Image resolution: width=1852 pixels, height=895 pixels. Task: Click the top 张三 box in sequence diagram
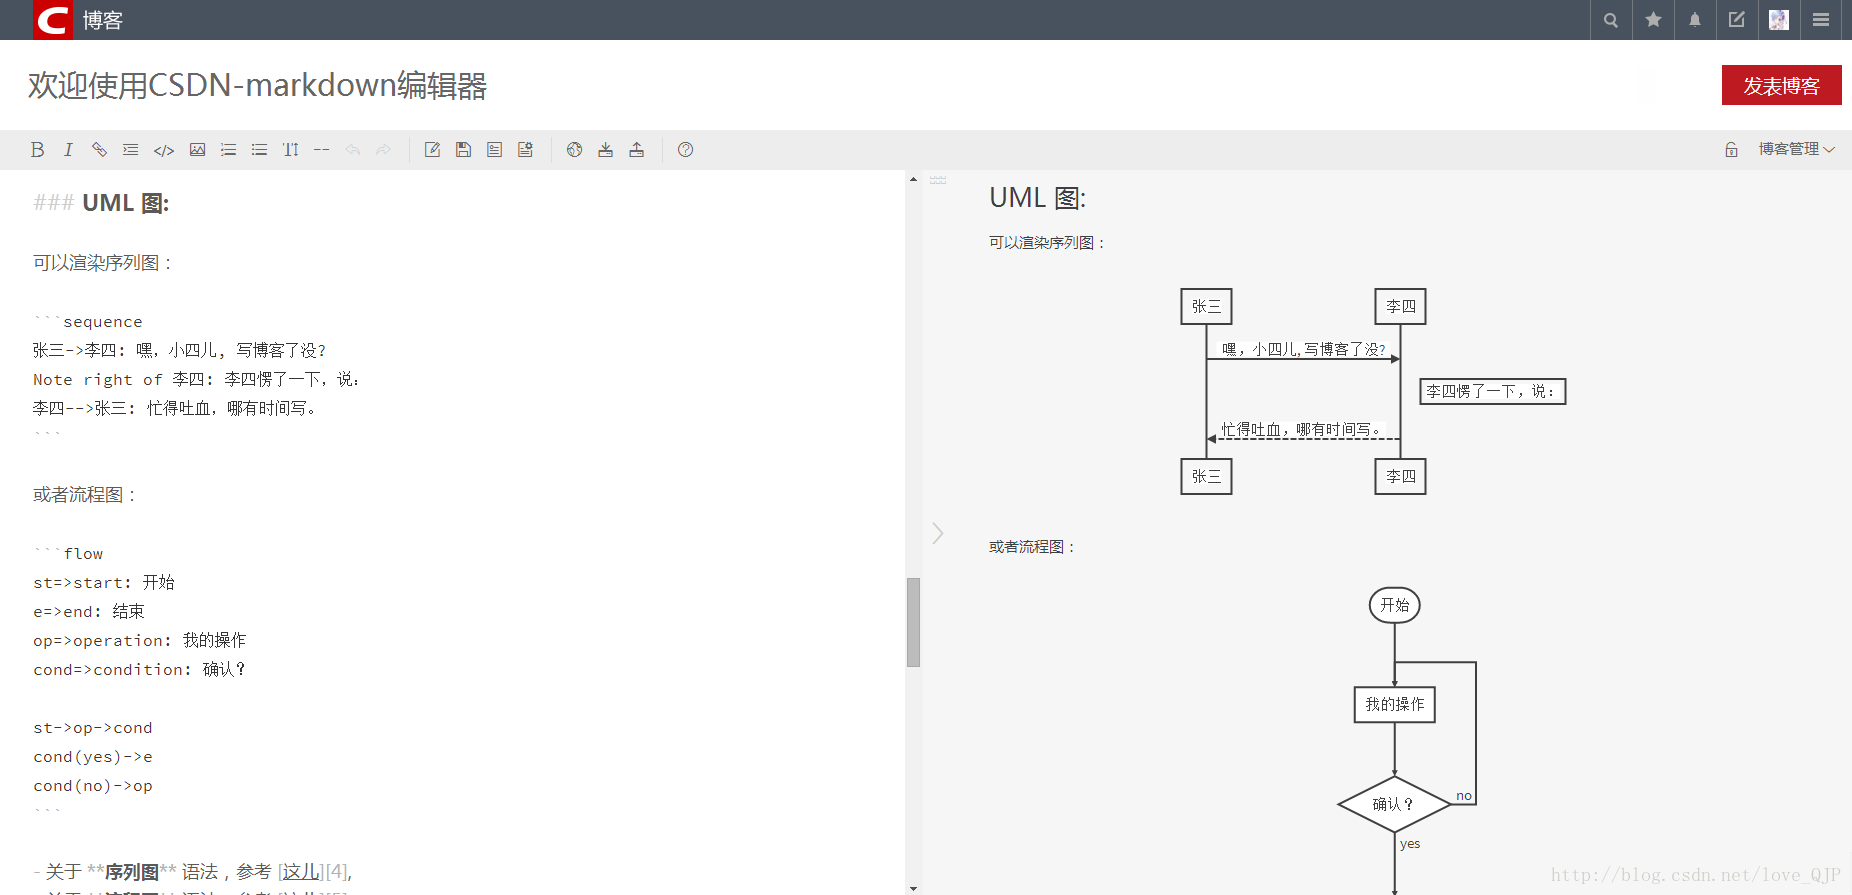pos(1206,307)
